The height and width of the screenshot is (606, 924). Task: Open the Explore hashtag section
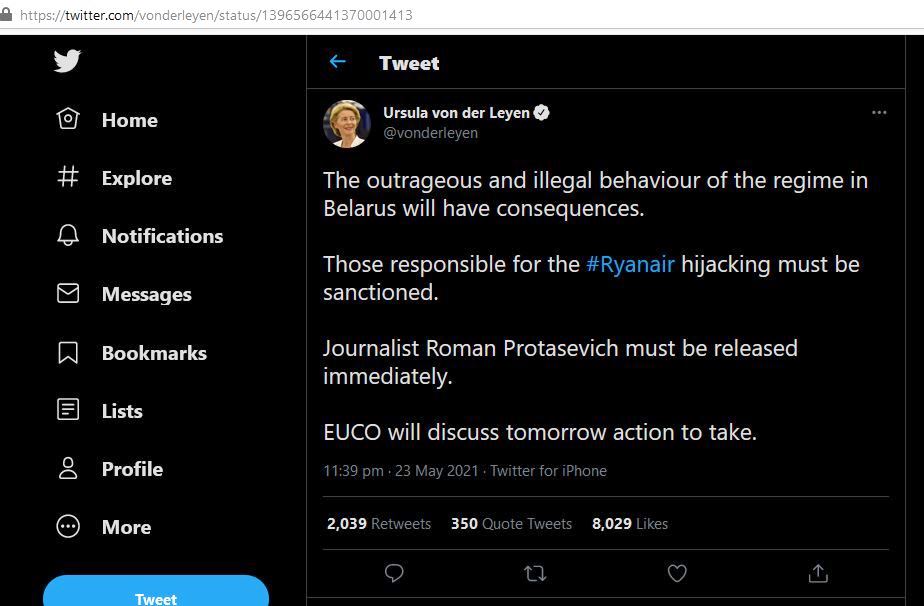[x=114, y=177]
